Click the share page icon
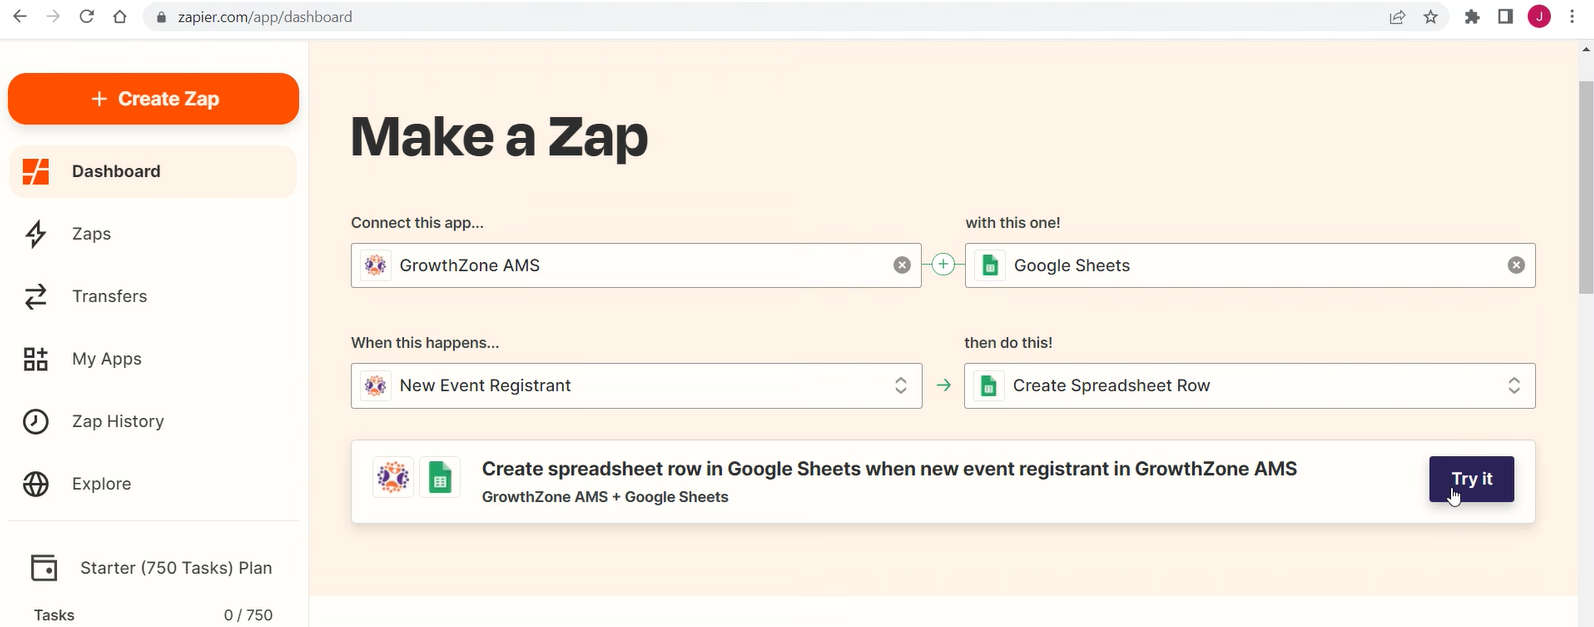 1397,17
